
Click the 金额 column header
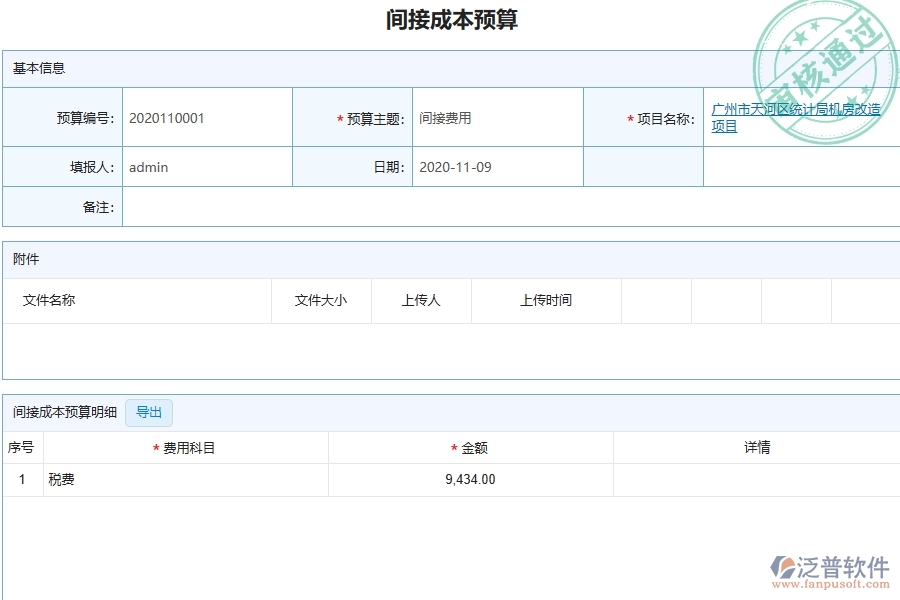(474, 448)
